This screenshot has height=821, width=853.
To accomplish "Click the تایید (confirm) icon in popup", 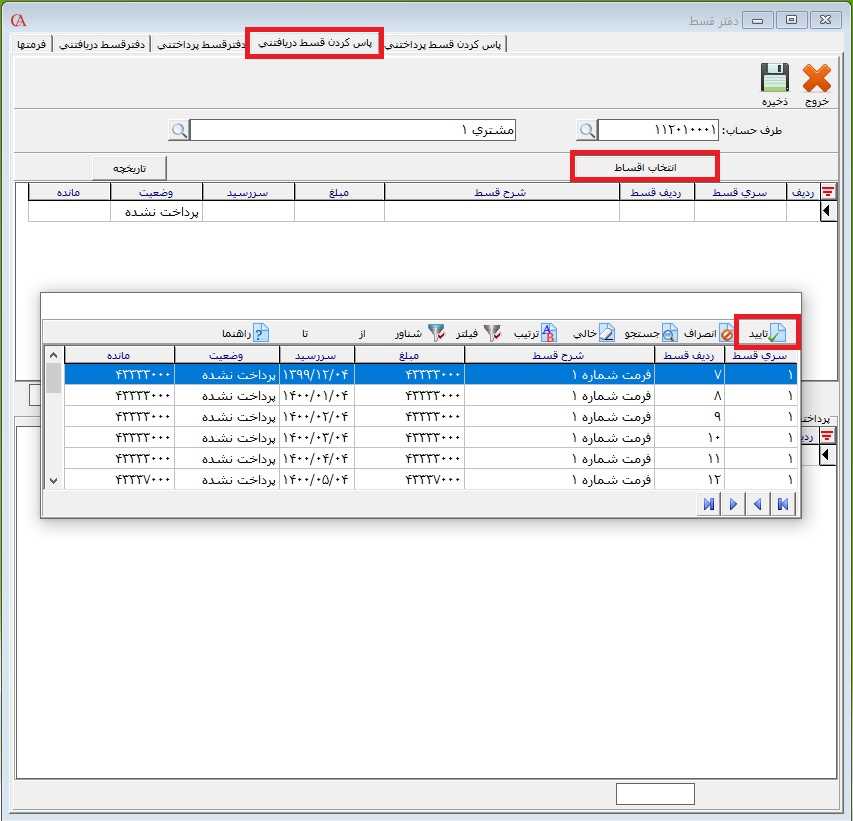I will pyautogui.click(x=778, y=333).
